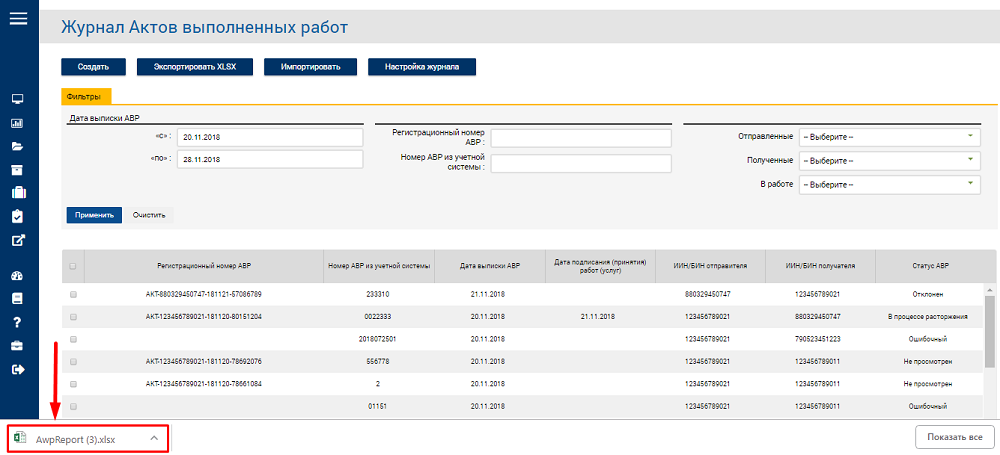Click the logout arrow sidebar icon
The width and height of the screenshot is (1000, 455).
[18, 369]
